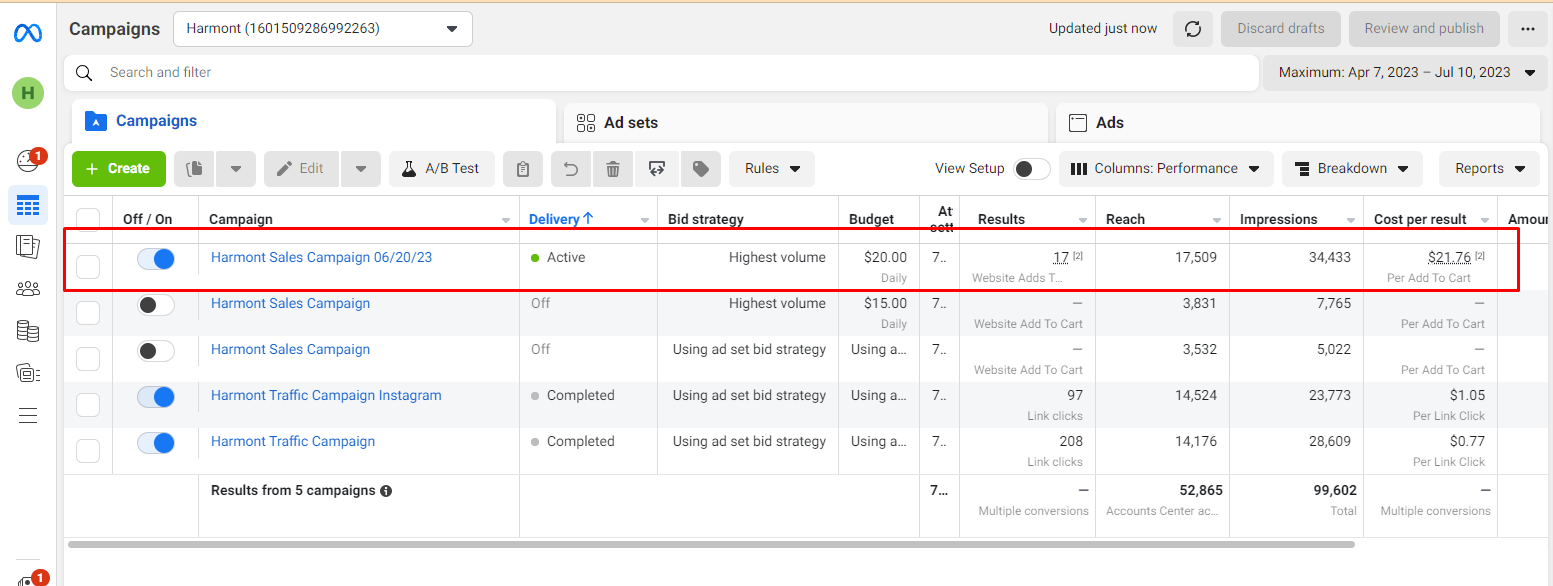Viewport: 1553px width, 586px height.
Task: Click the $21.76 cost per result value
Action: [1449, 258]
